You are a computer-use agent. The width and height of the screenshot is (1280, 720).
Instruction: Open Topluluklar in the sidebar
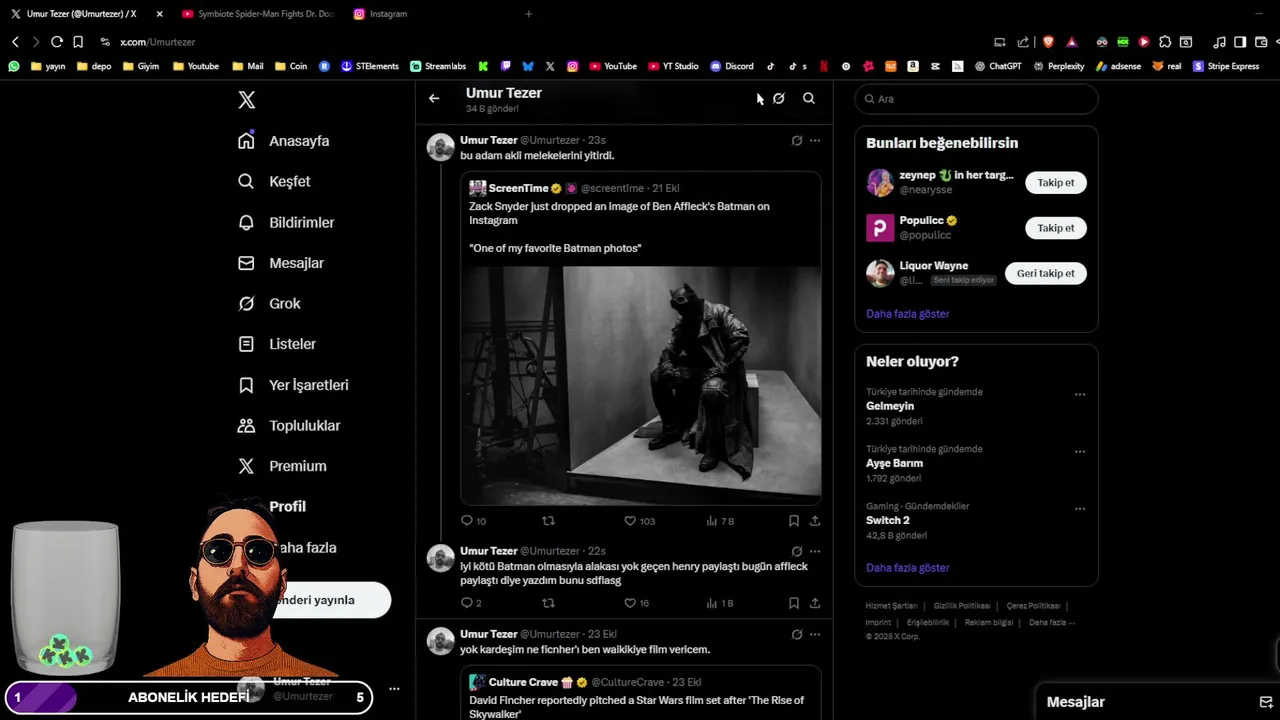[289, 425]
